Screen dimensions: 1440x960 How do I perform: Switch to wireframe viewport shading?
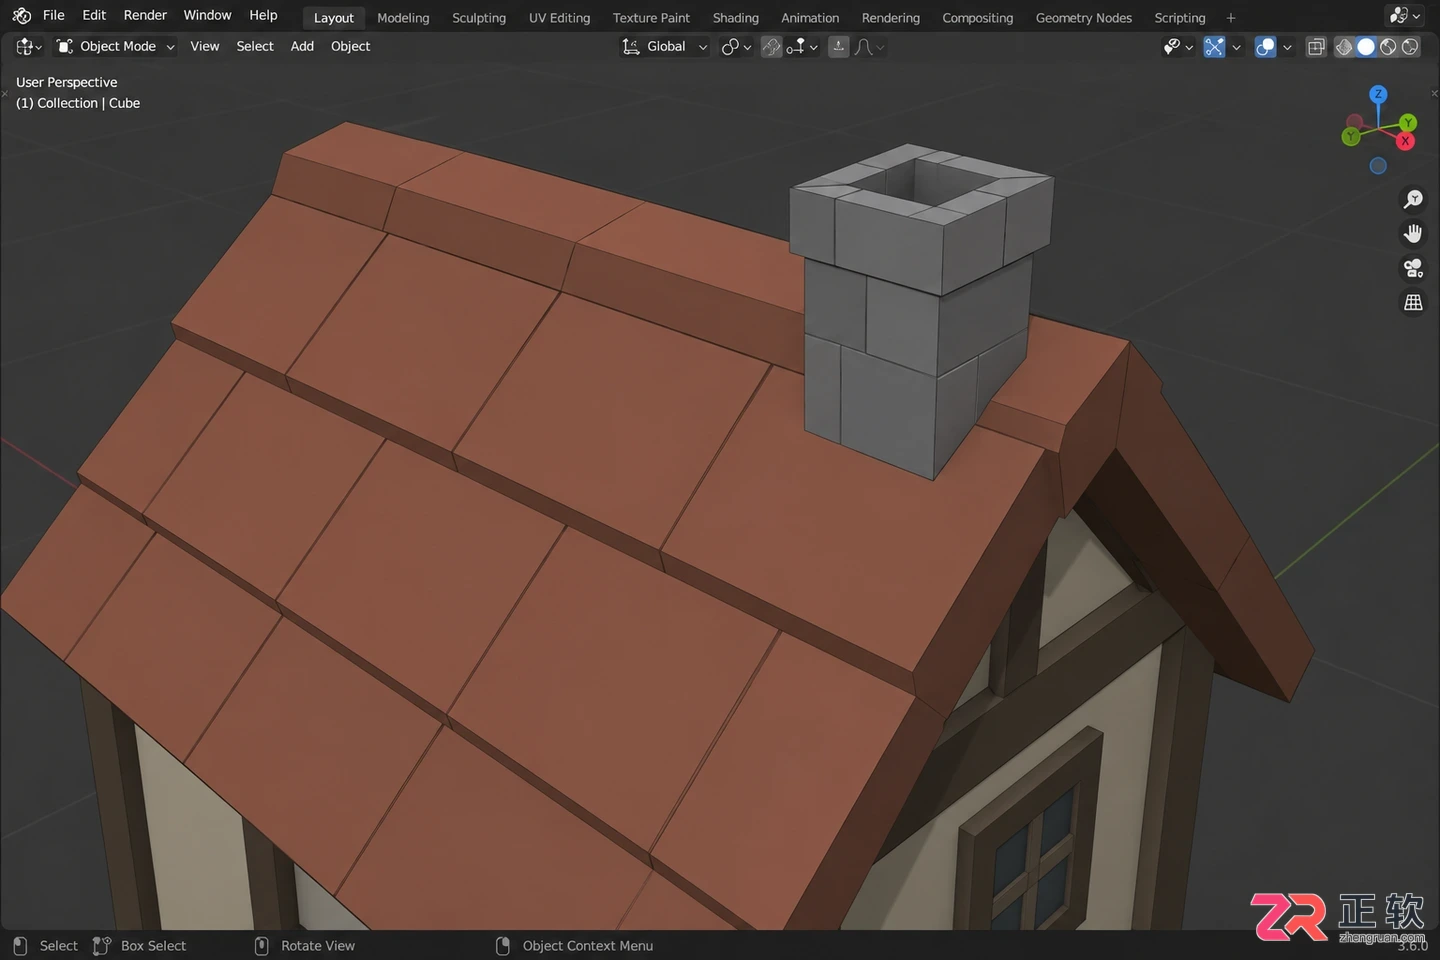click(1344, 46)
